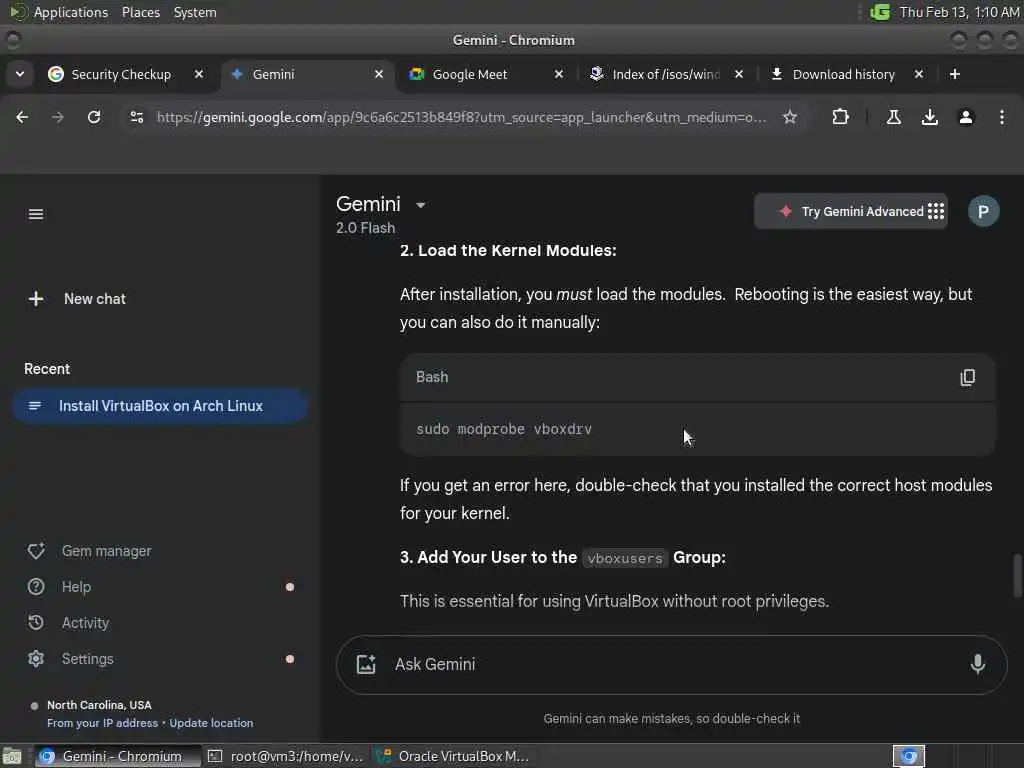Open the Gemini hamburger main menu
Screen dimensions: 1024x768
pyautogui.click(x=36, y=214)
